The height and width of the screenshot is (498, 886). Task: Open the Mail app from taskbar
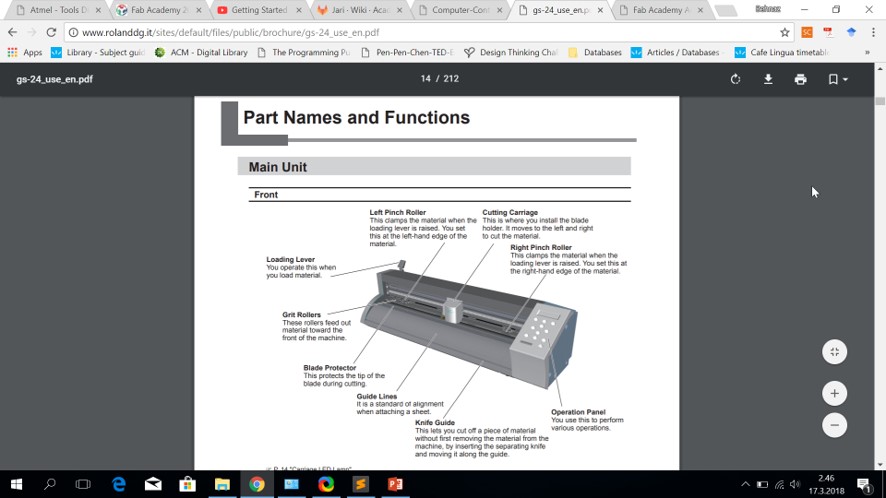[153, 484]
